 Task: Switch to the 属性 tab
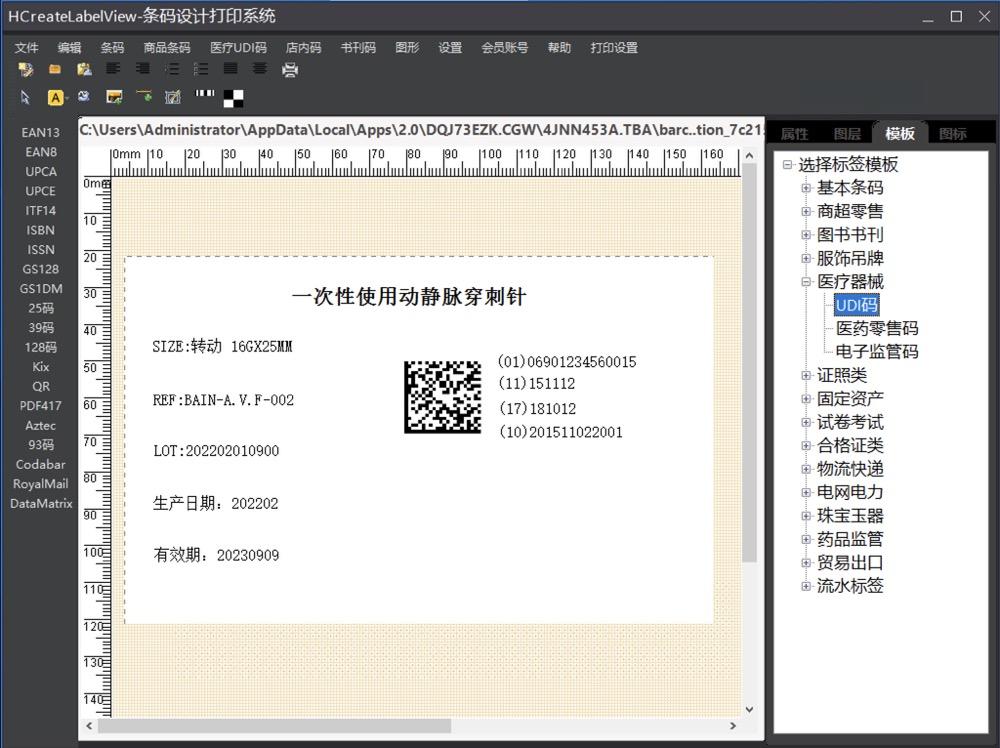point(794,133)
